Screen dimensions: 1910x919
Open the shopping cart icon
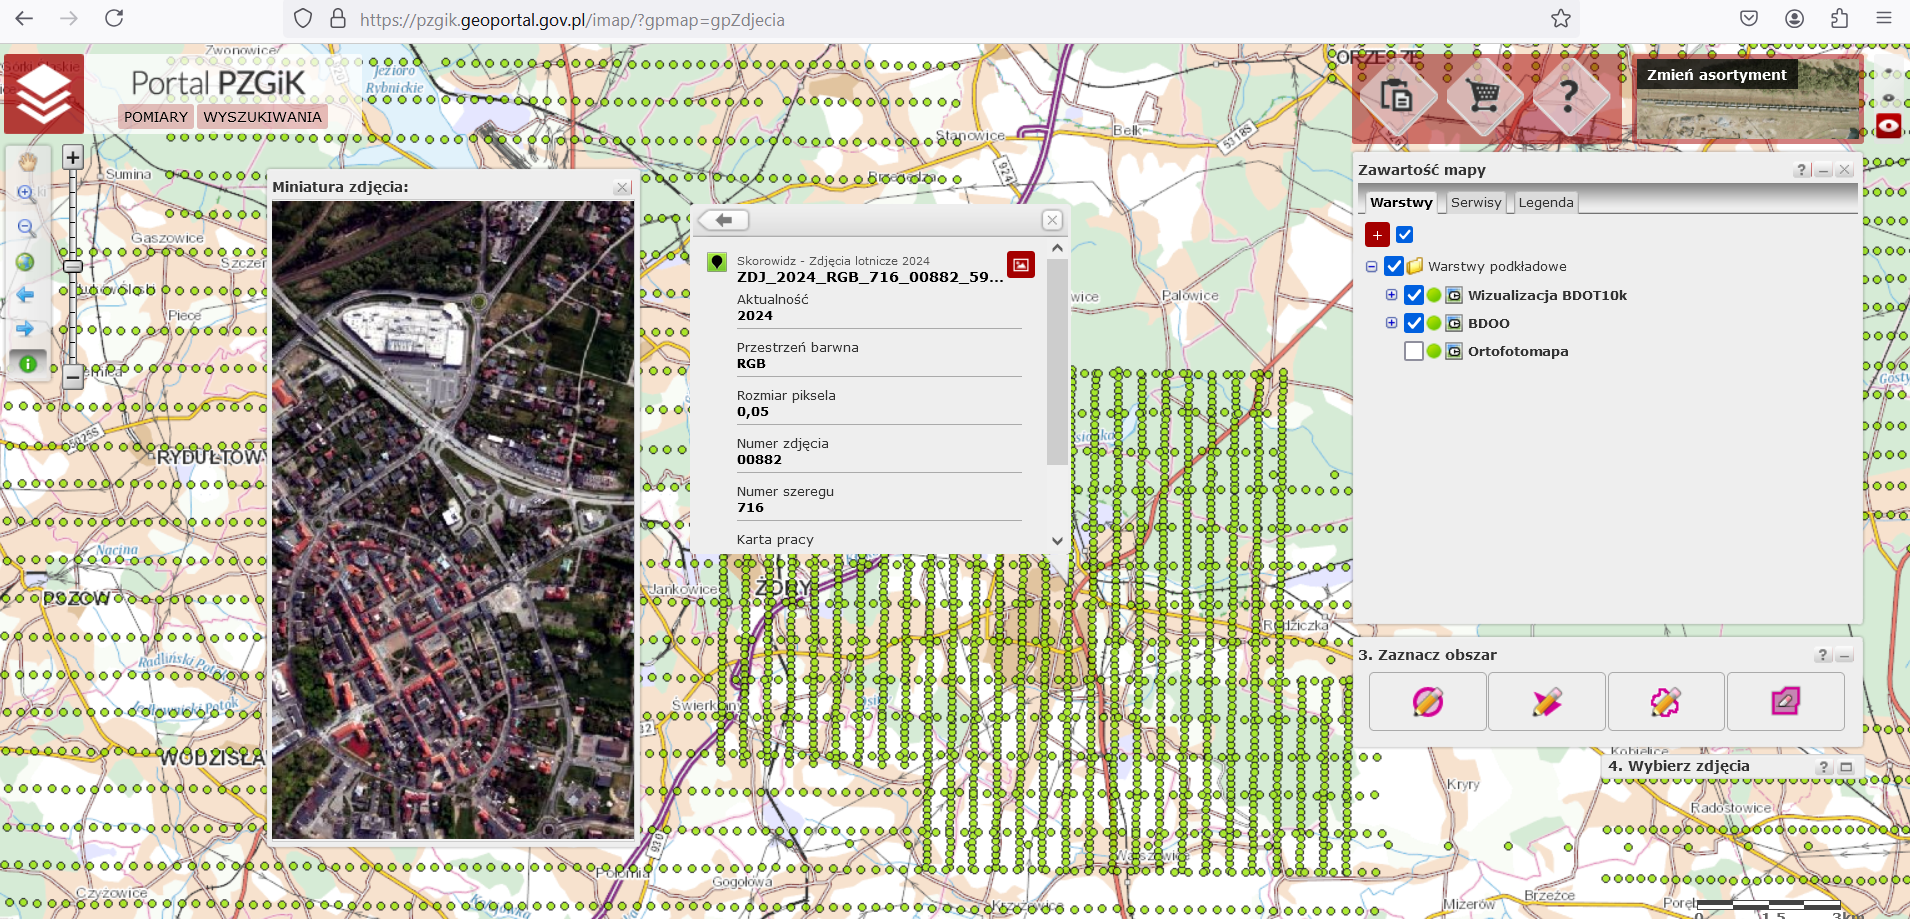(x=1484, y=97)
